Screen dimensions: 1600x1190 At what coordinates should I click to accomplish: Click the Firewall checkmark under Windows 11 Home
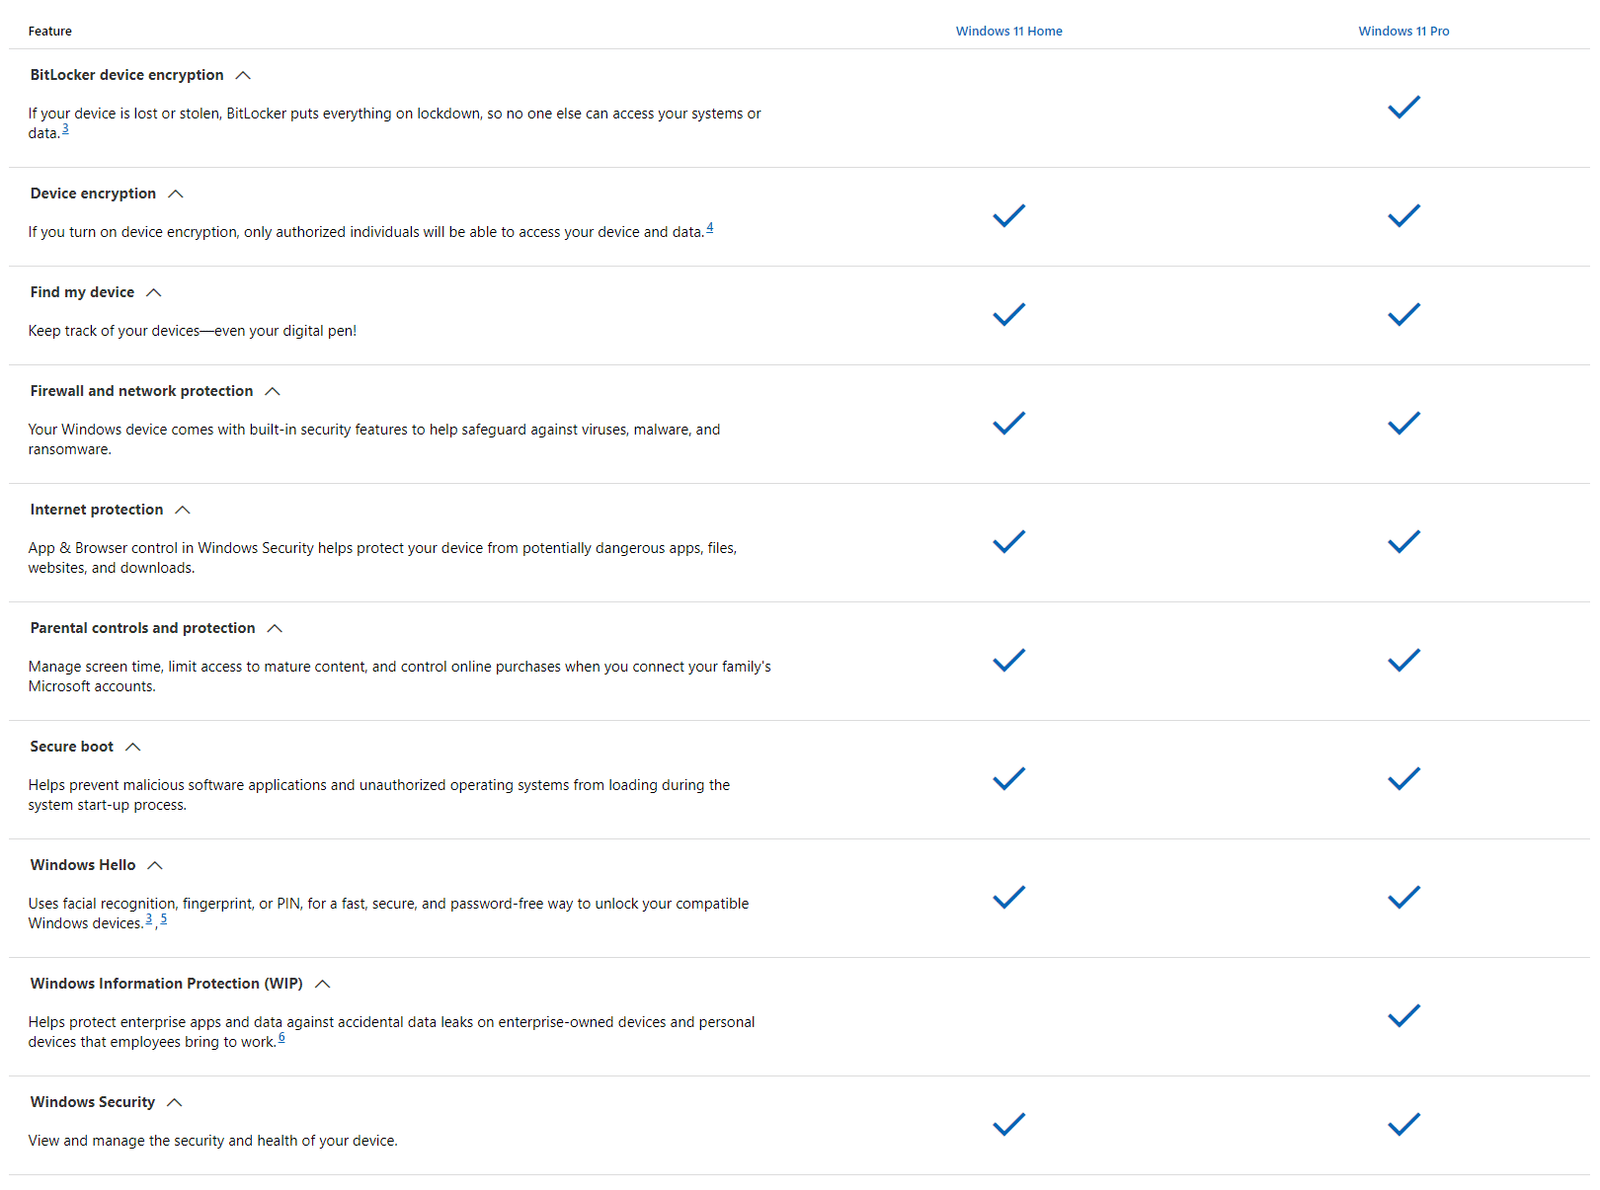(x=1009, y=423)
